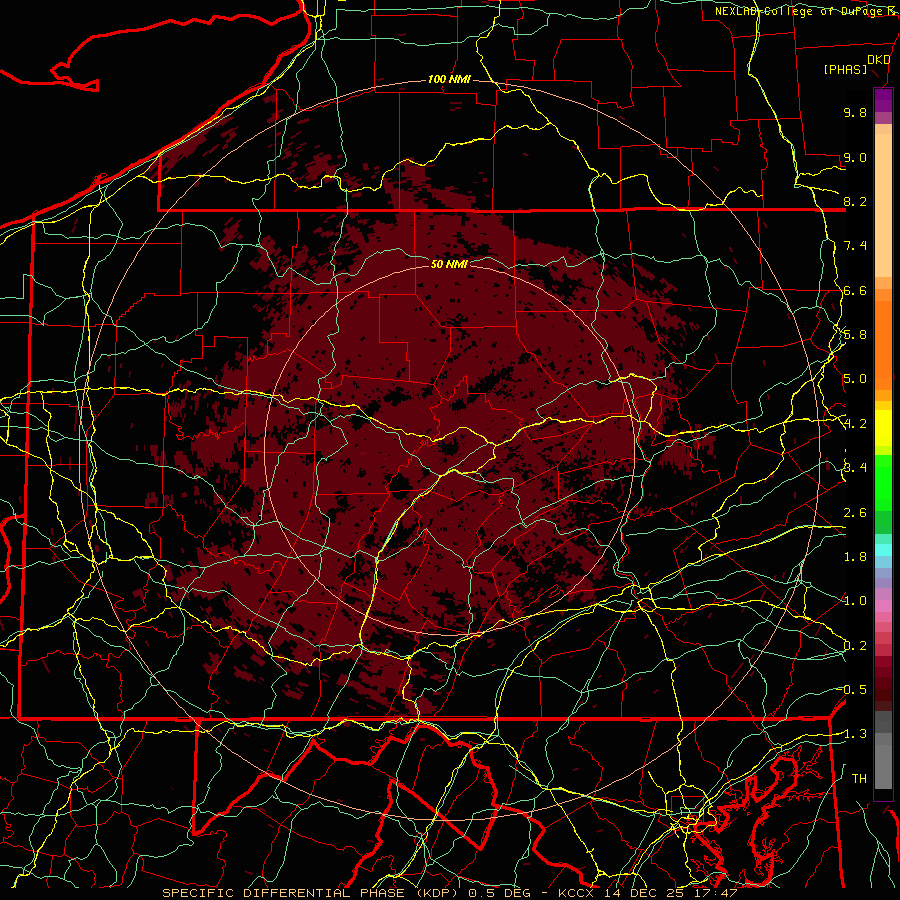
Task: Pick the cyan band of the color bar
Action: click(x=883, y=550)
